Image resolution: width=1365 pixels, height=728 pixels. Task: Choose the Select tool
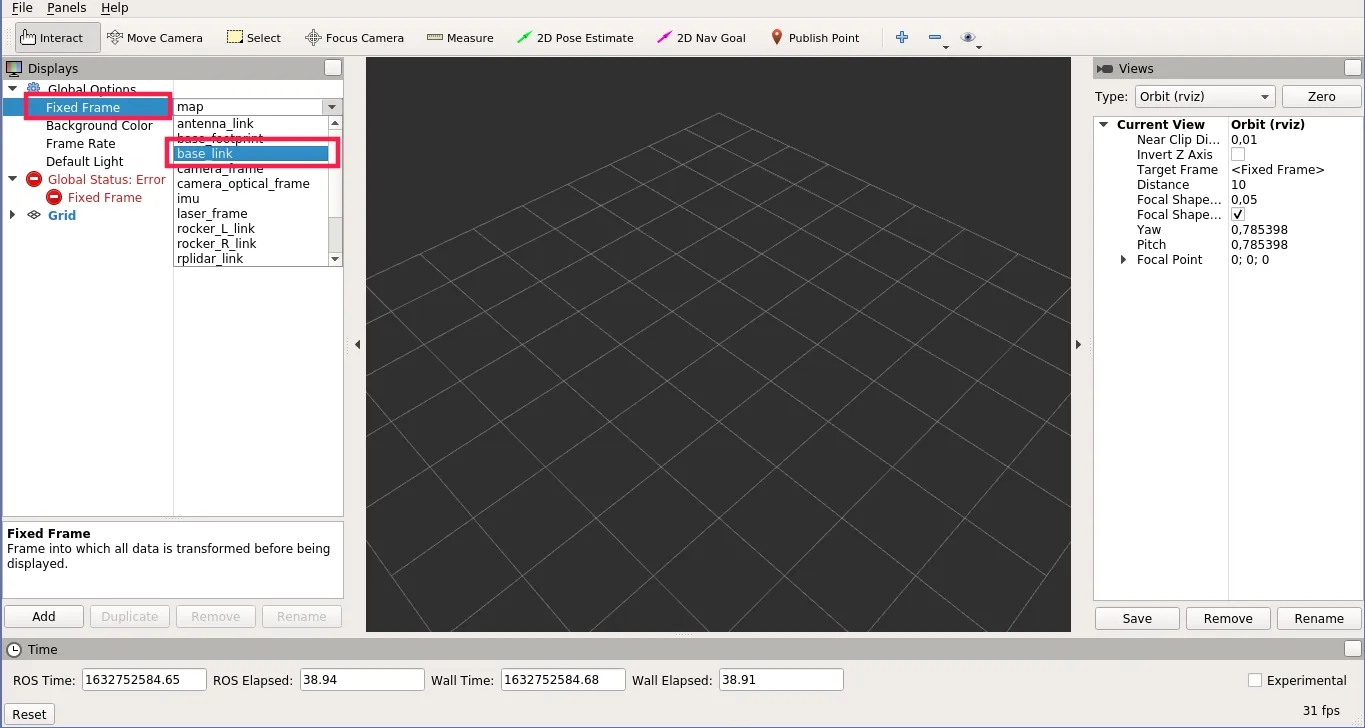[x=253, y=37]
